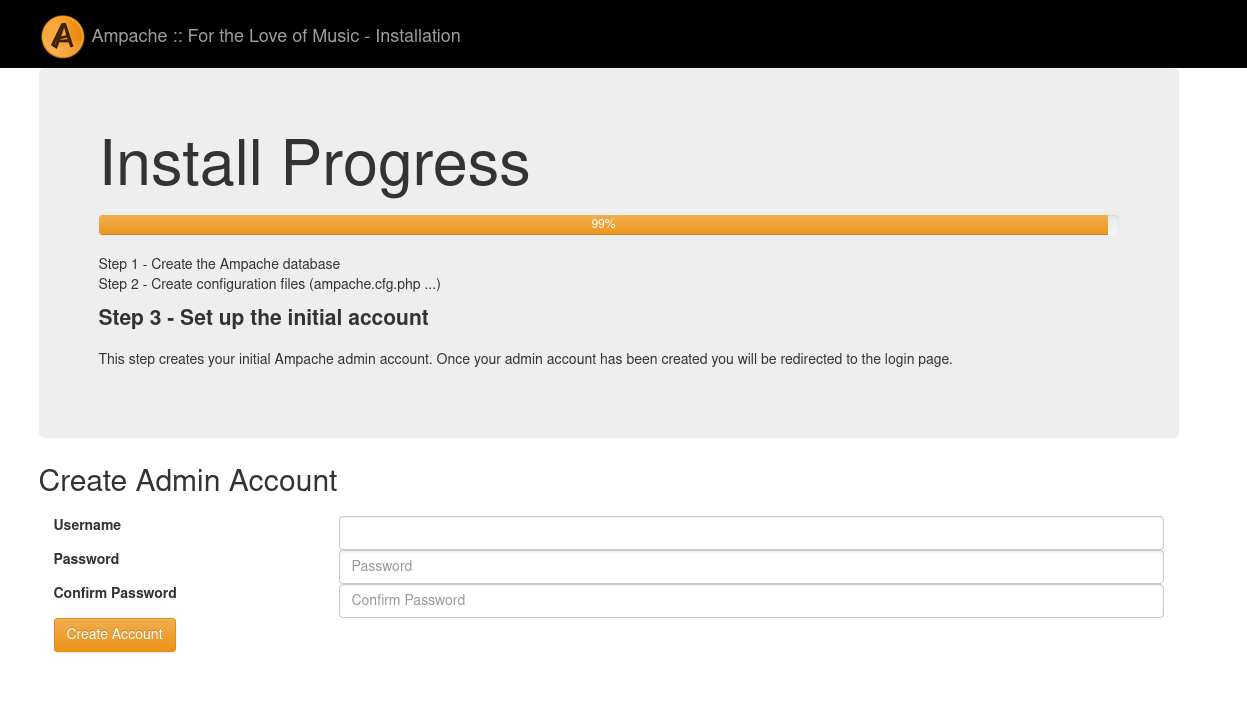Click the 99% label in the progress bar
The width and height of the screenshot is (1247, 720).
point(603,225)
